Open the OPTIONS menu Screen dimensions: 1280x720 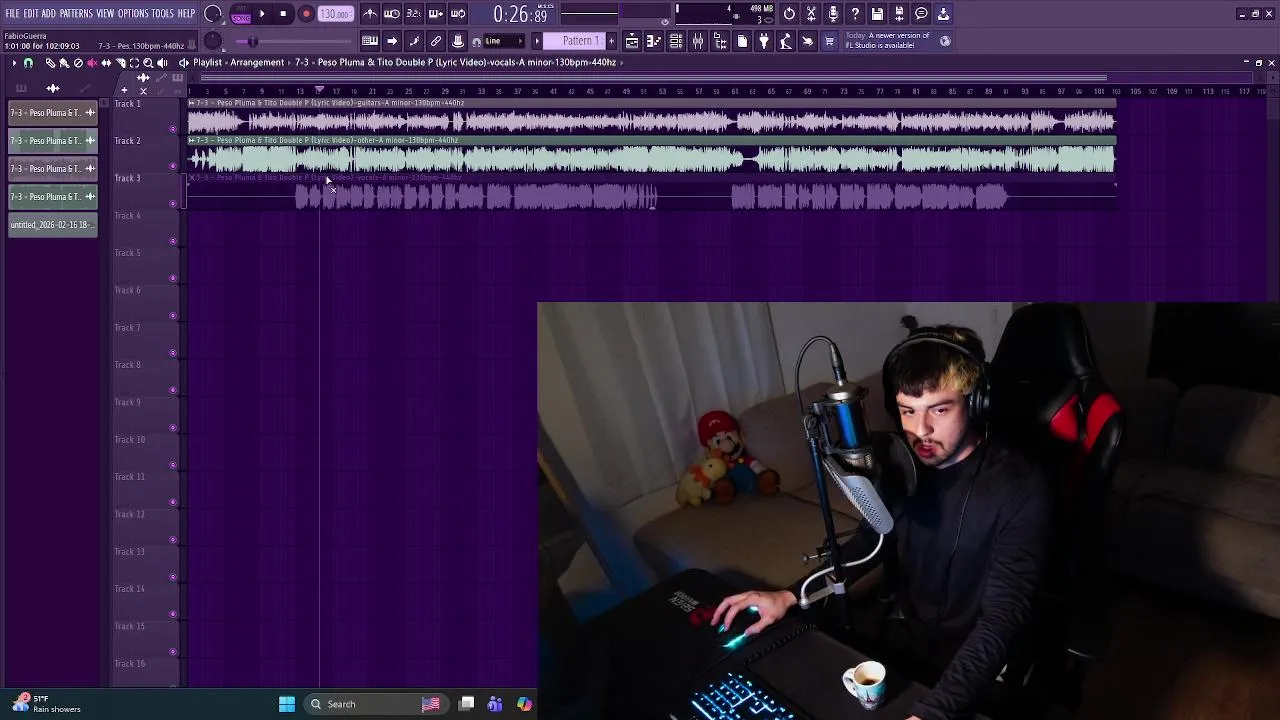pyautogui.click(x=133, y=13)
